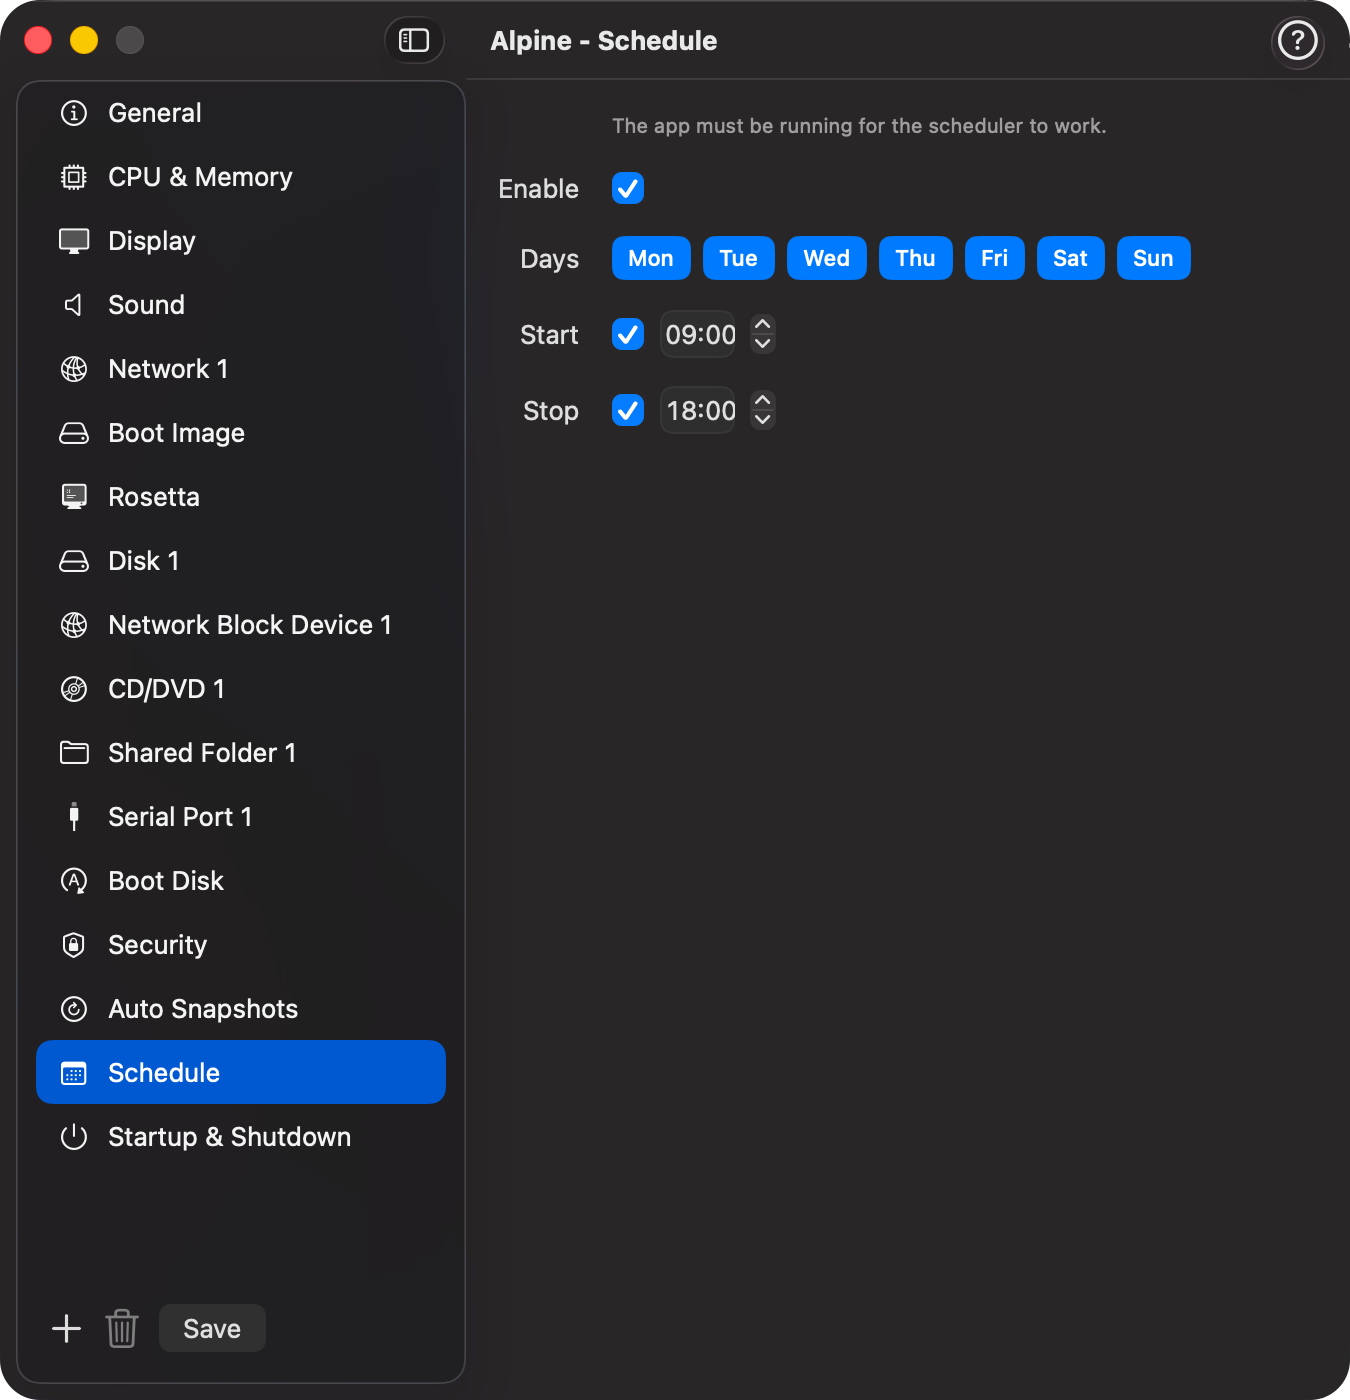Decrease Stop time with down stepper arrow
This screenshot has width=1350, height=1400.
(763, 420)
